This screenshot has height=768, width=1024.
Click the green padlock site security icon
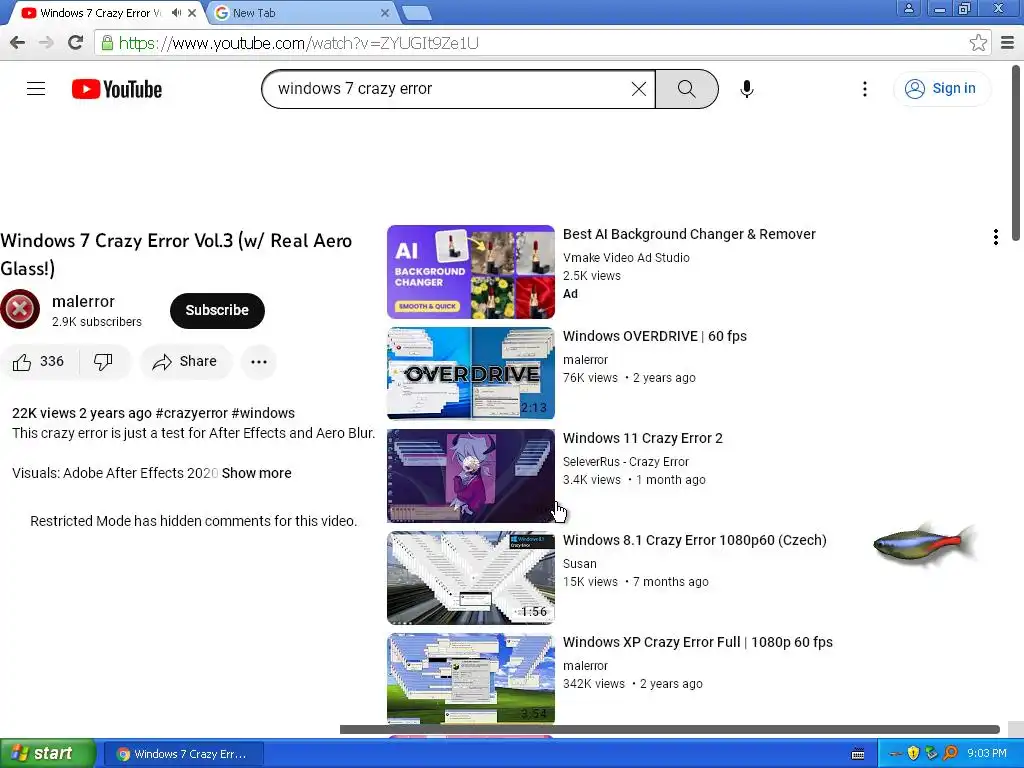pos(106,43)
